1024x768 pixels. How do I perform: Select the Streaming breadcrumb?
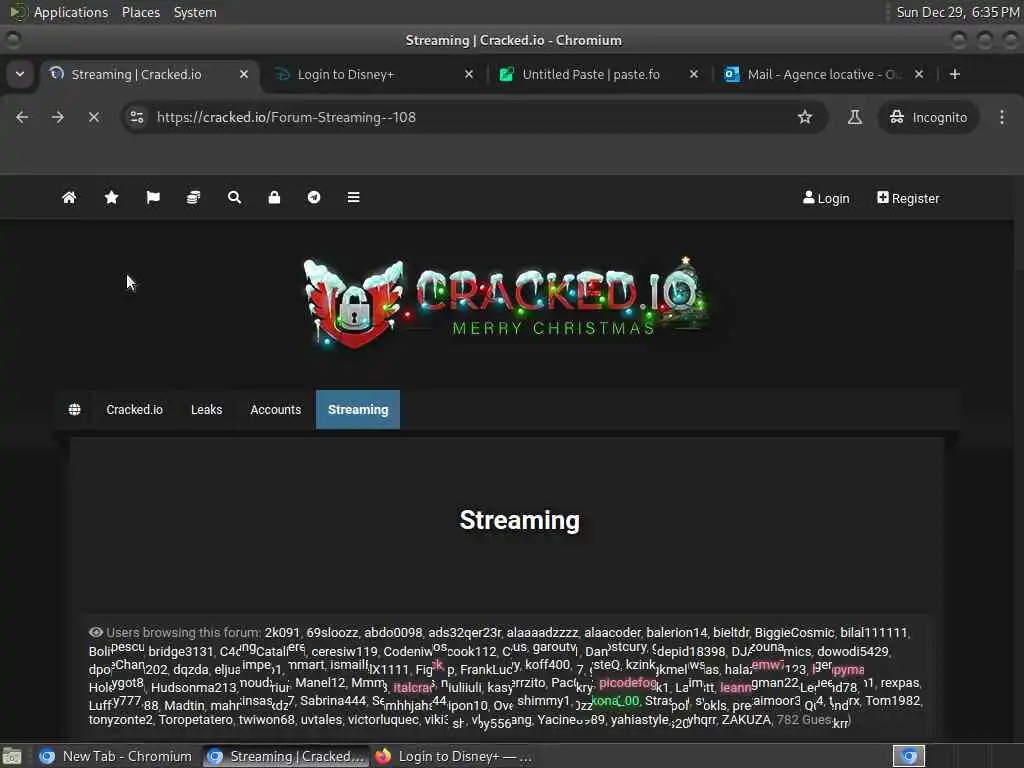coord(358,409)
